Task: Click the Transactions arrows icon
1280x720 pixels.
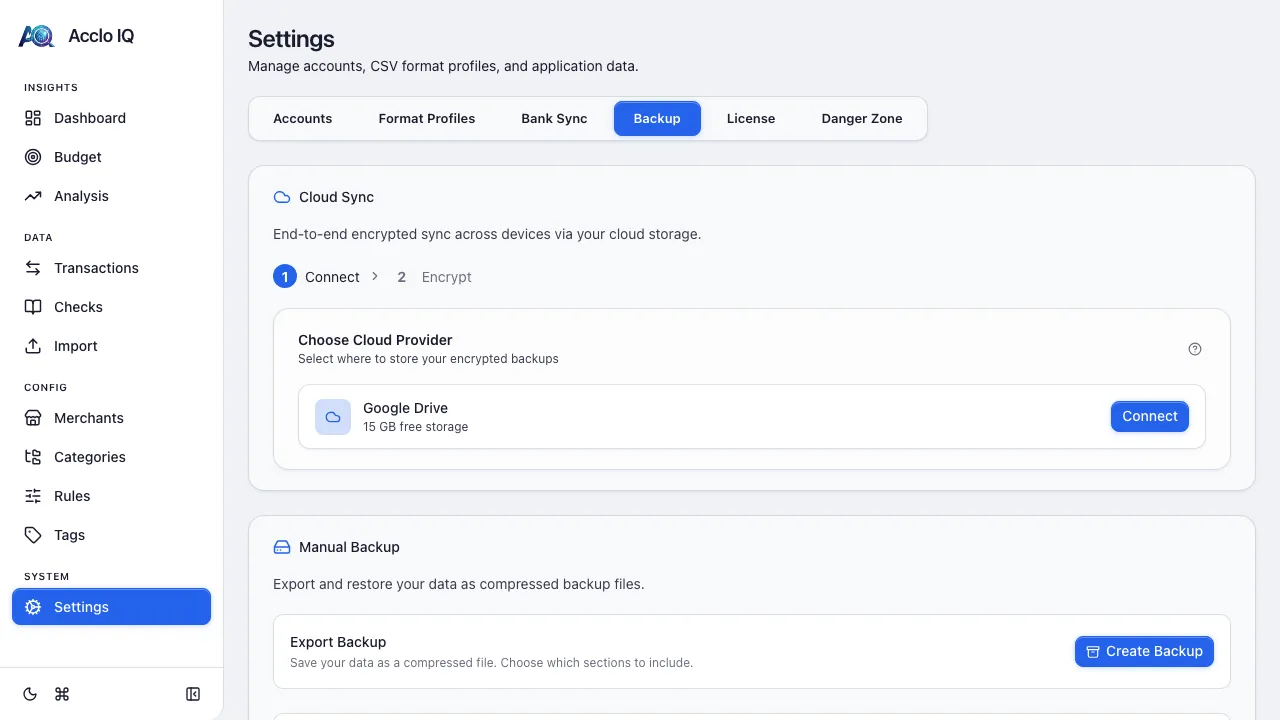Action: (33, 268)
